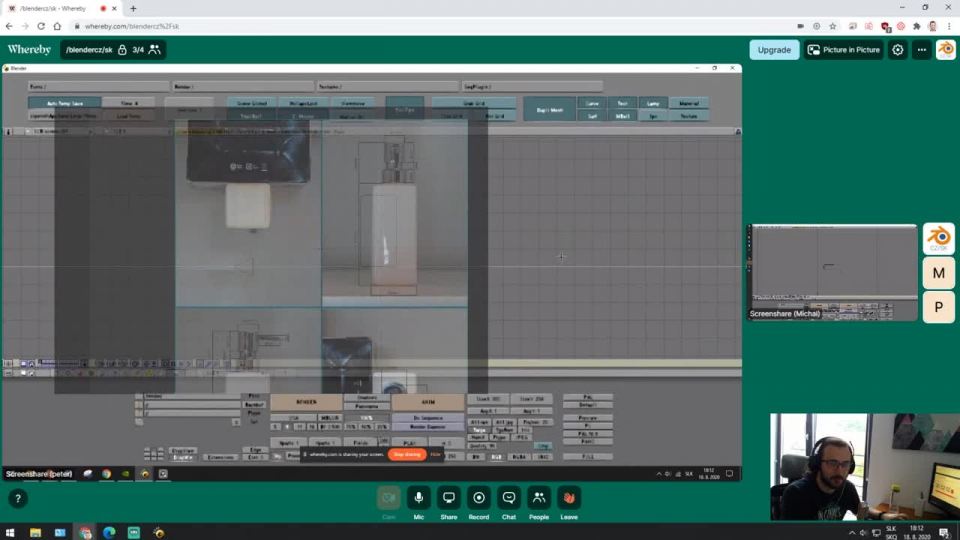Open the Screenshare (Michal) thumbnail
The image size is (960, 540).
(x=832, y=272)
